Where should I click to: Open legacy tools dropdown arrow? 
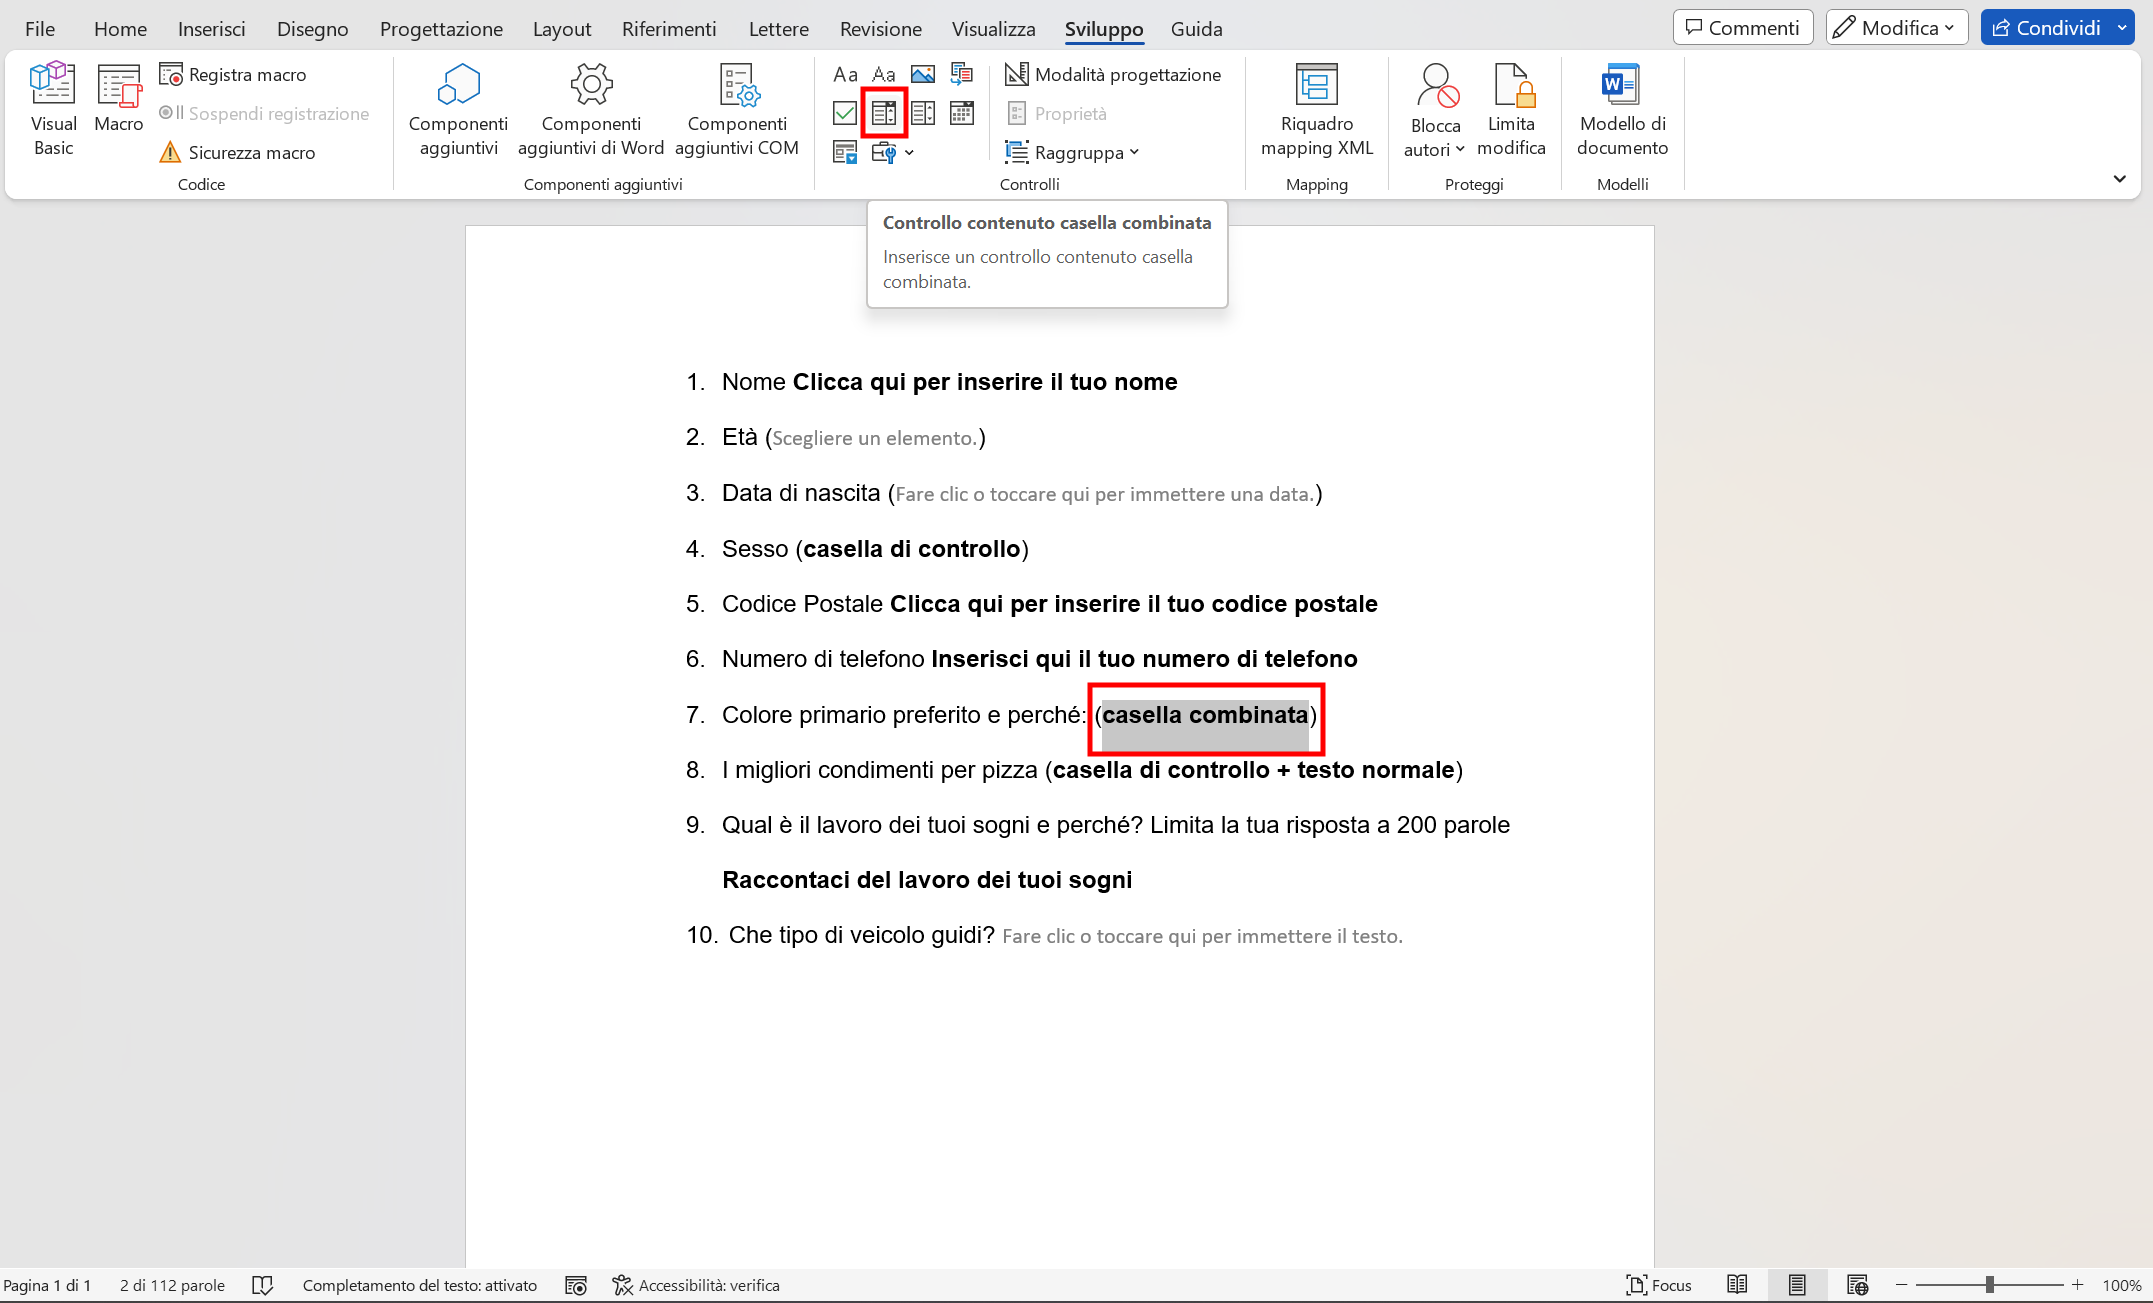(x=909, y=152)
